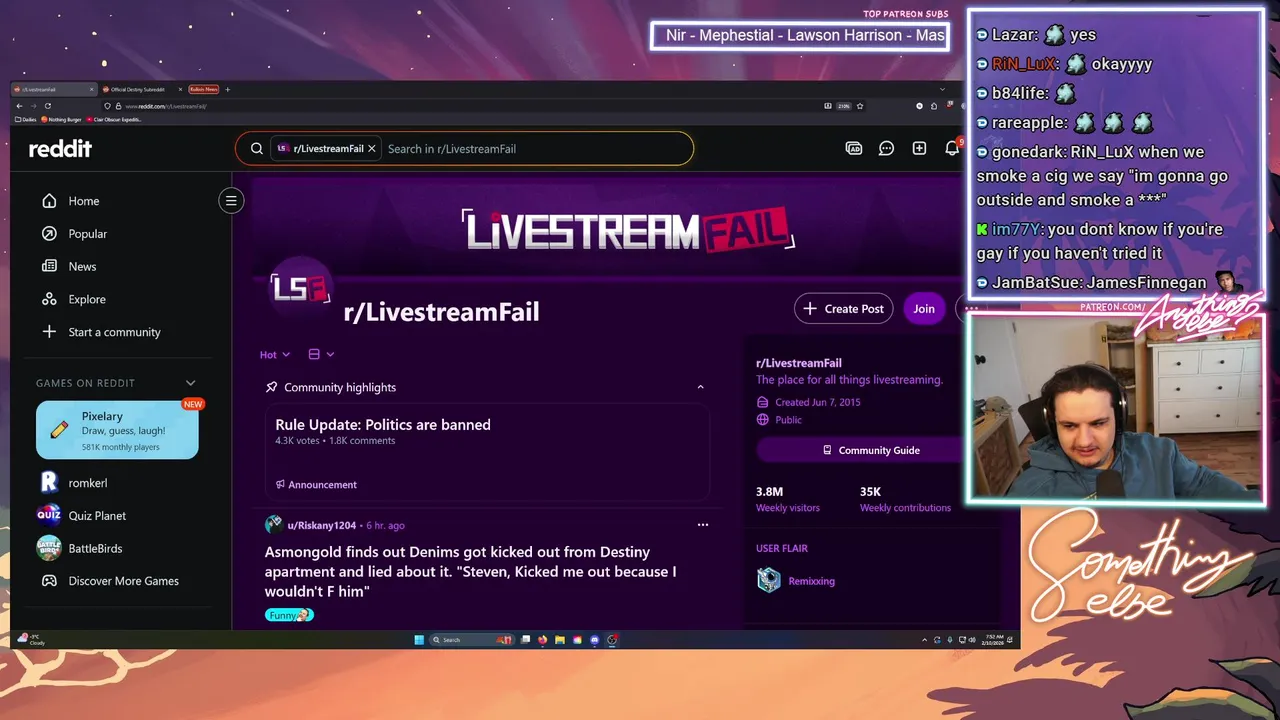Open Community Guide
Screen dimensions: 1280x720
(x=870, y=450)
